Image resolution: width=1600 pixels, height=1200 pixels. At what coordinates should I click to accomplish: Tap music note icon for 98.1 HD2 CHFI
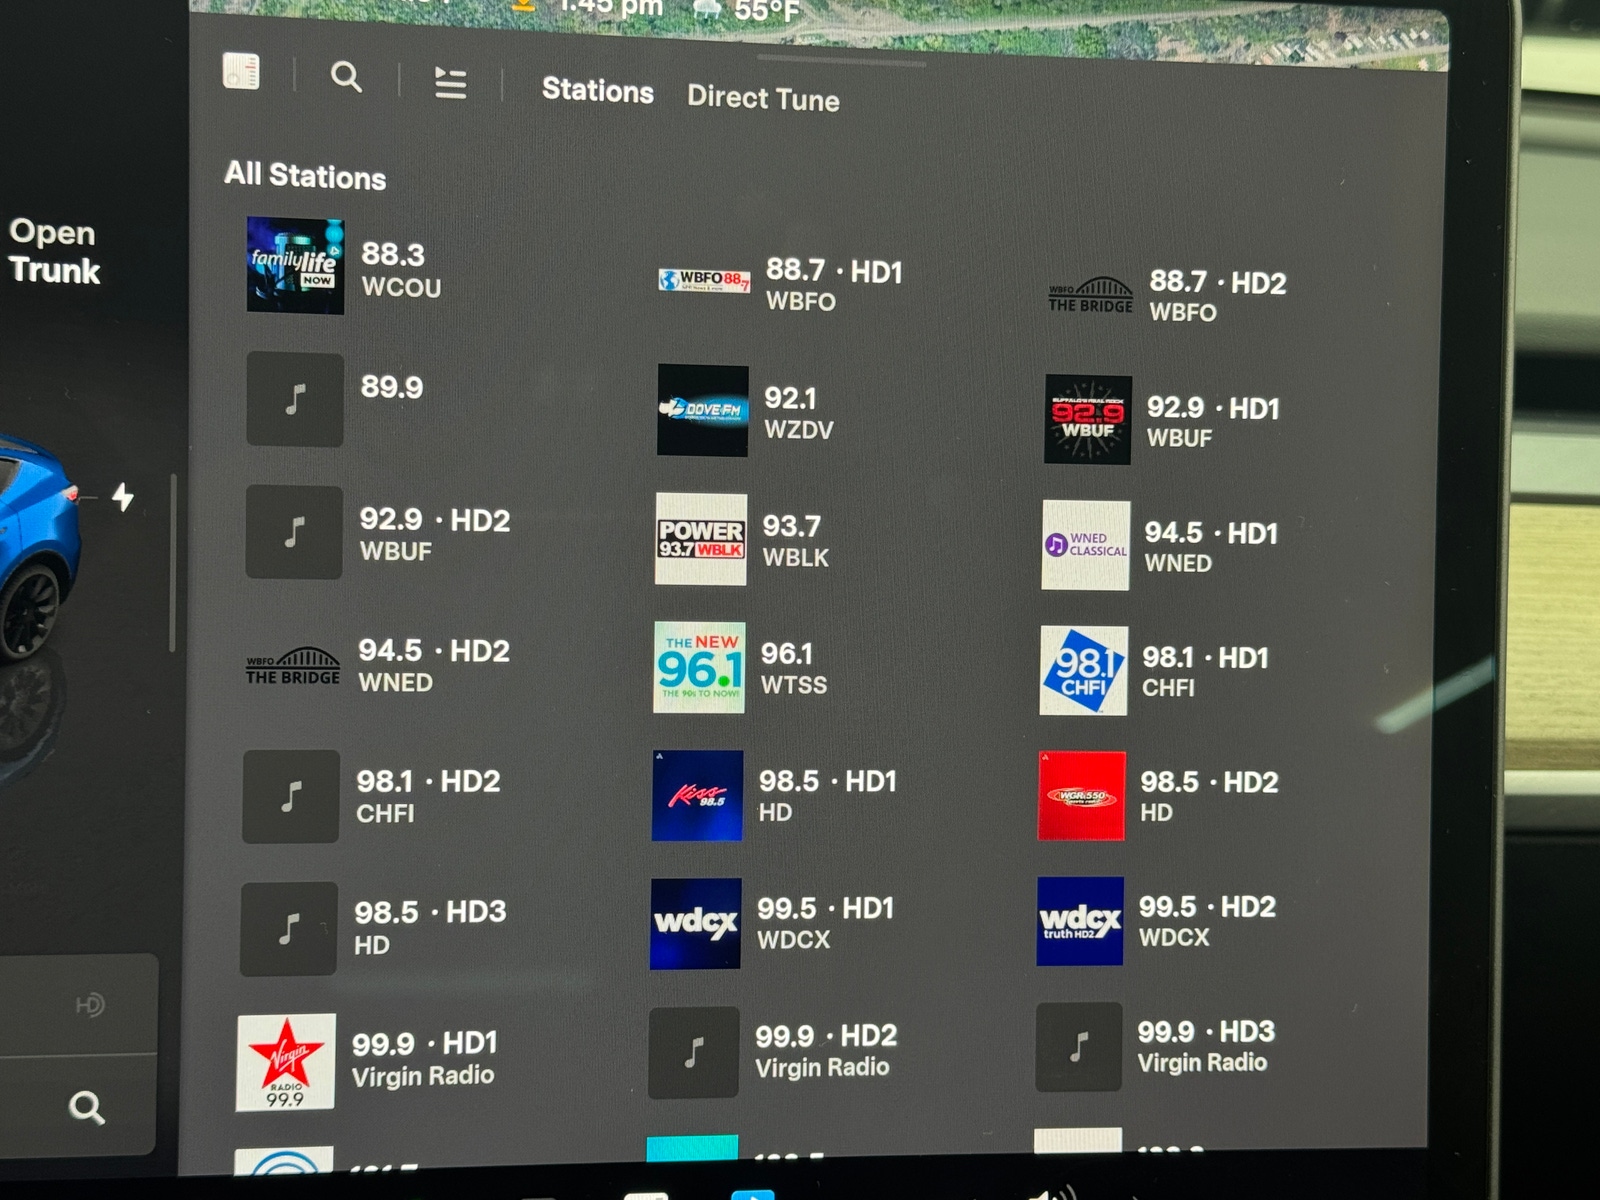pos(291,797)
